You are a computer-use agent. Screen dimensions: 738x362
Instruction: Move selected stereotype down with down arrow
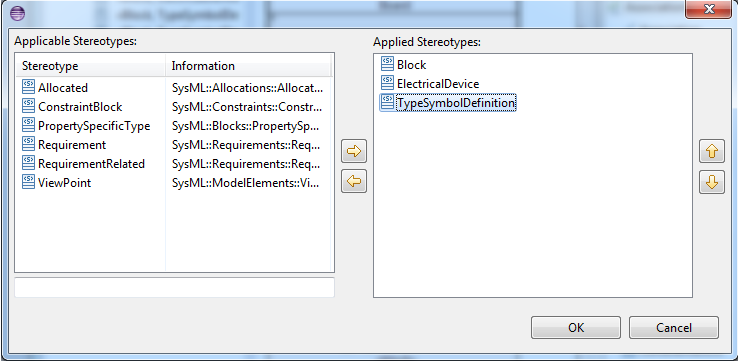pyautogui.click(x=712, y=182)
